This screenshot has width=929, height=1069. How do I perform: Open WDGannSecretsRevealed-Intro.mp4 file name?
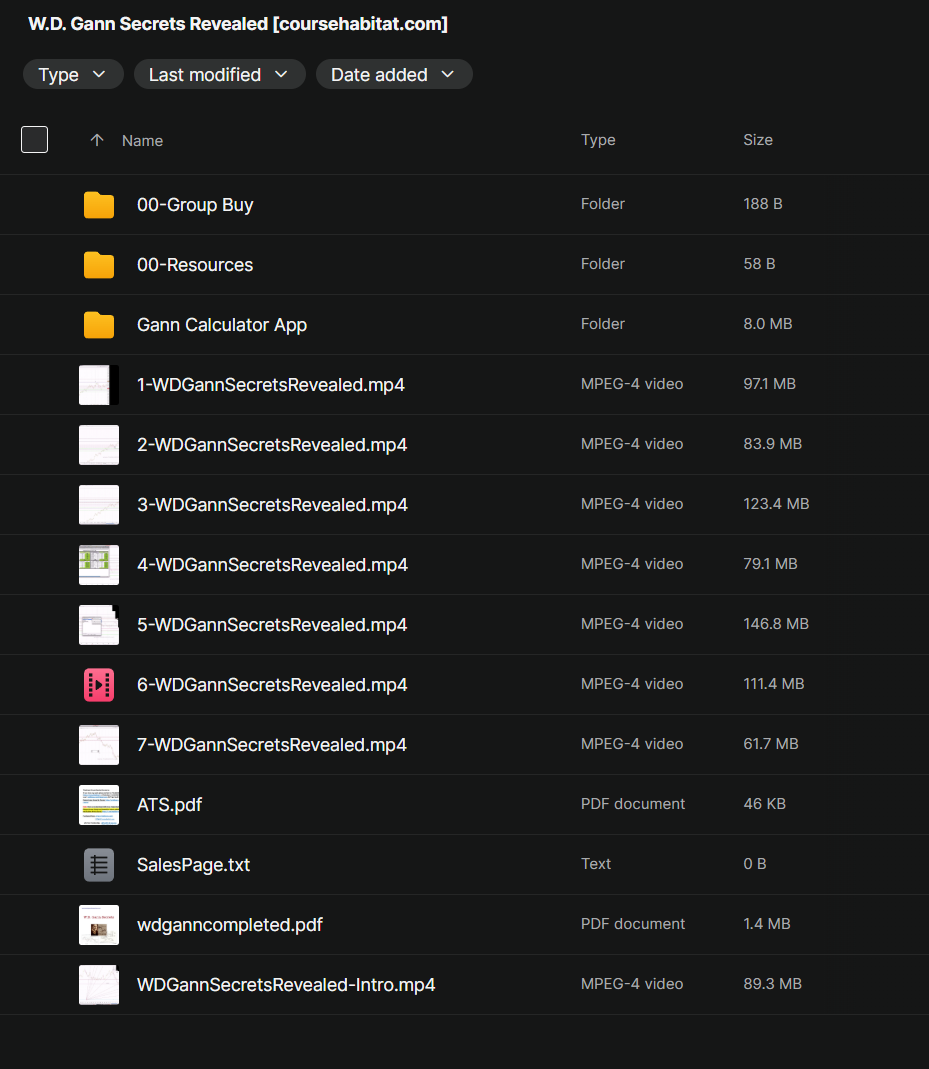tap(286, 985)
